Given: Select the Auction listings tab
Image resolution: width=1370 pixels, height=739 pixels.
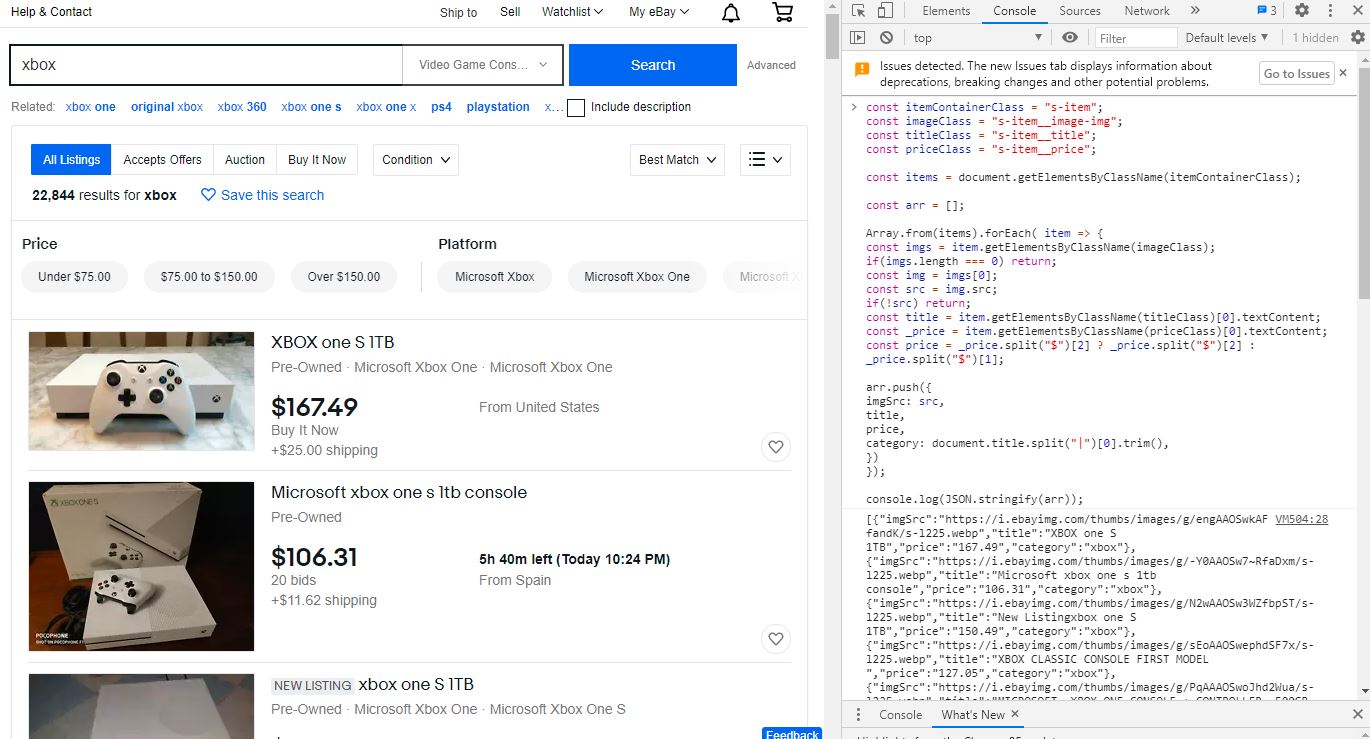Looking at the screenshot, I should [x=244, y=159].
